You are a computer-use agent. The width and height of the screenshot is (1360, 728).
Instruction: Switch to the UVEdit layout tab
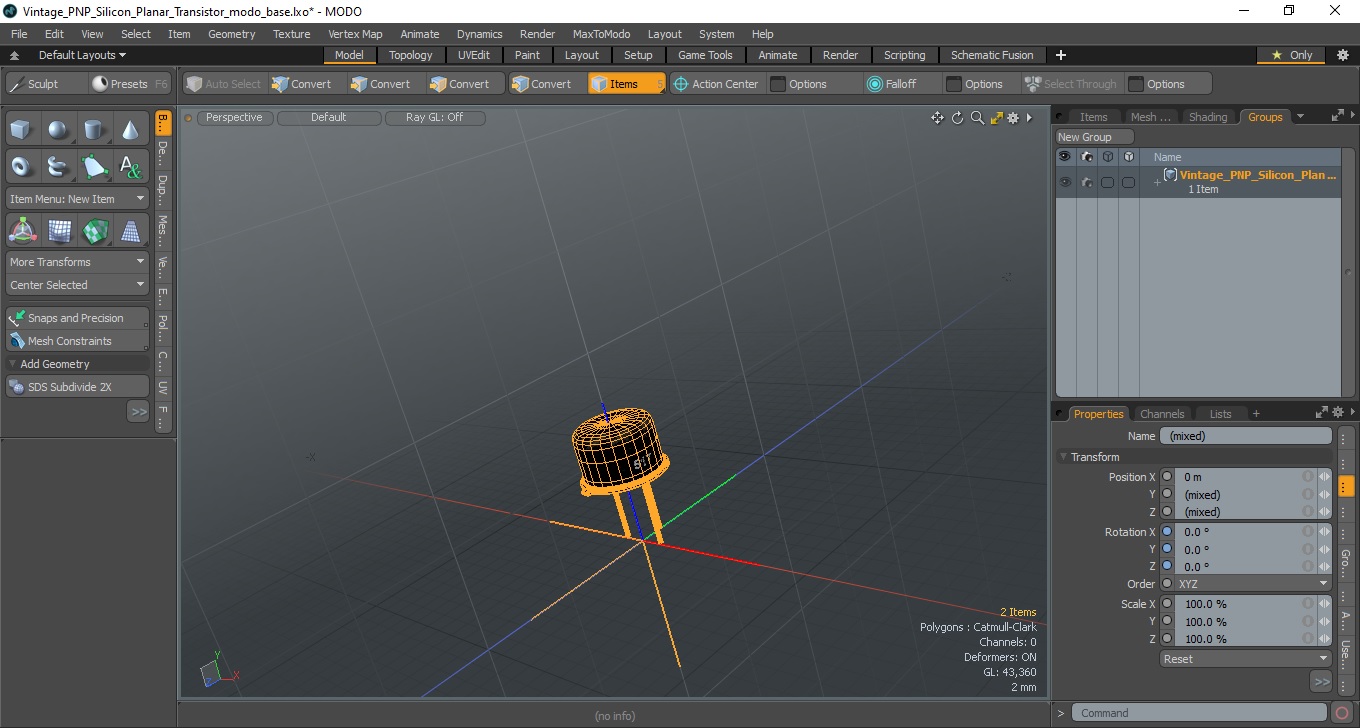click(473, 55)
